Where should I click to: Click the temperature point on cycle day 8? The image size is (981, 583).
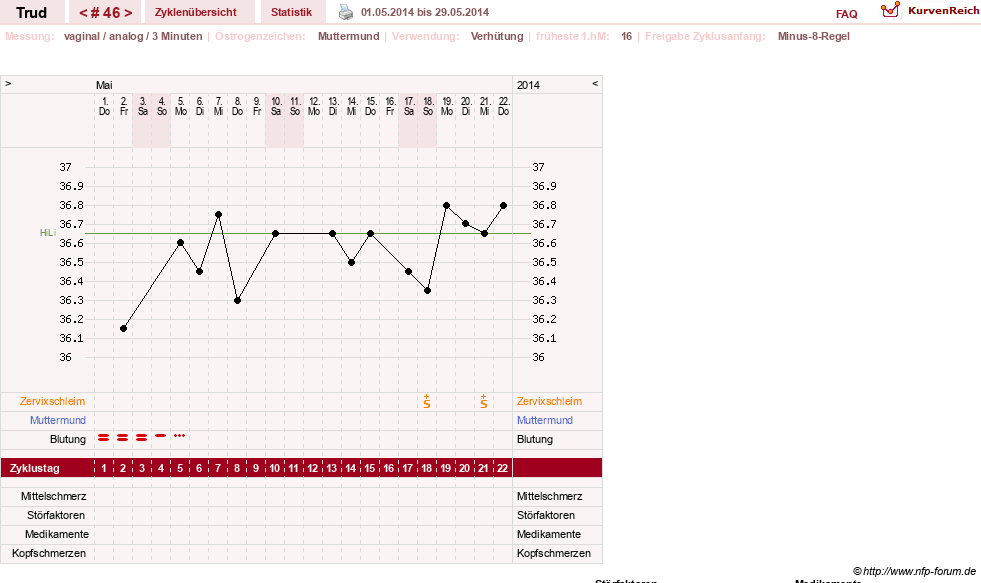pyautogui.click(x=238, y=300)
